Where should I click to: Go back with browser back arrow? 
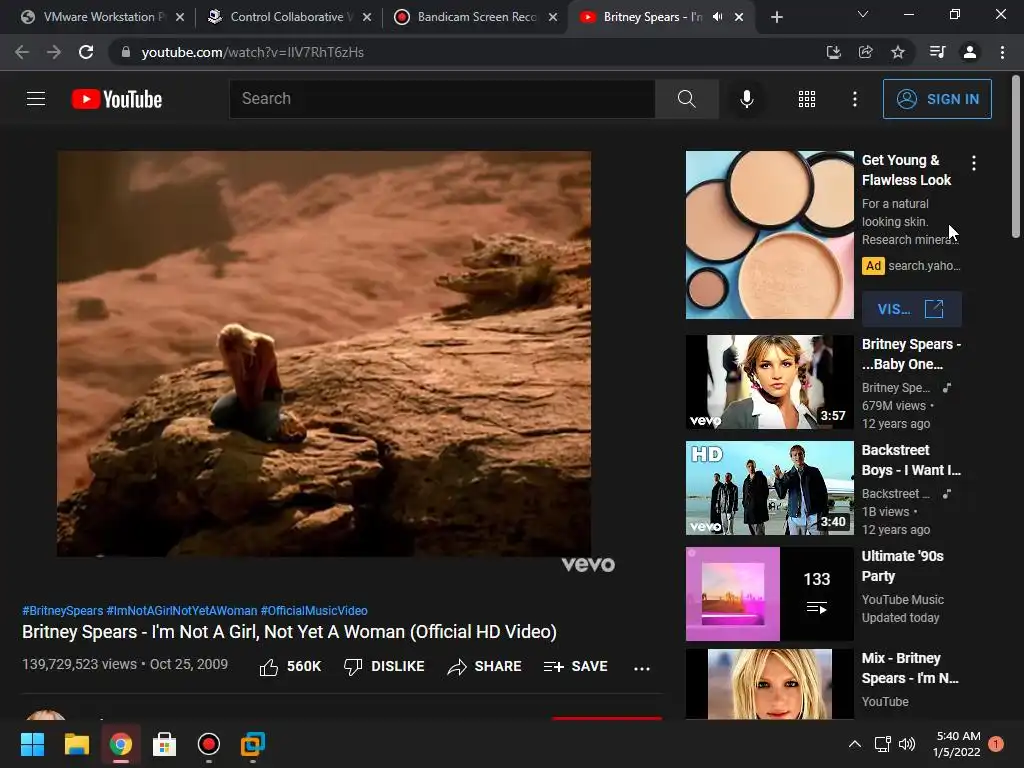coord(22,52)
